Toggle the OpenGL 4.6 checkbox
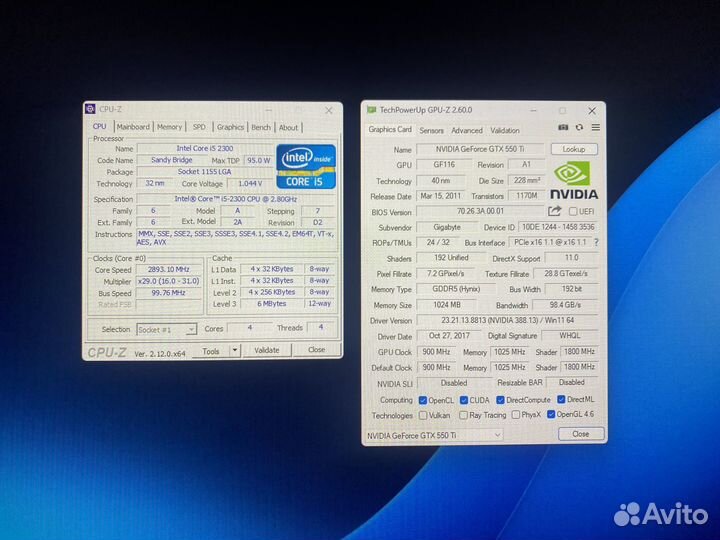 551,414
